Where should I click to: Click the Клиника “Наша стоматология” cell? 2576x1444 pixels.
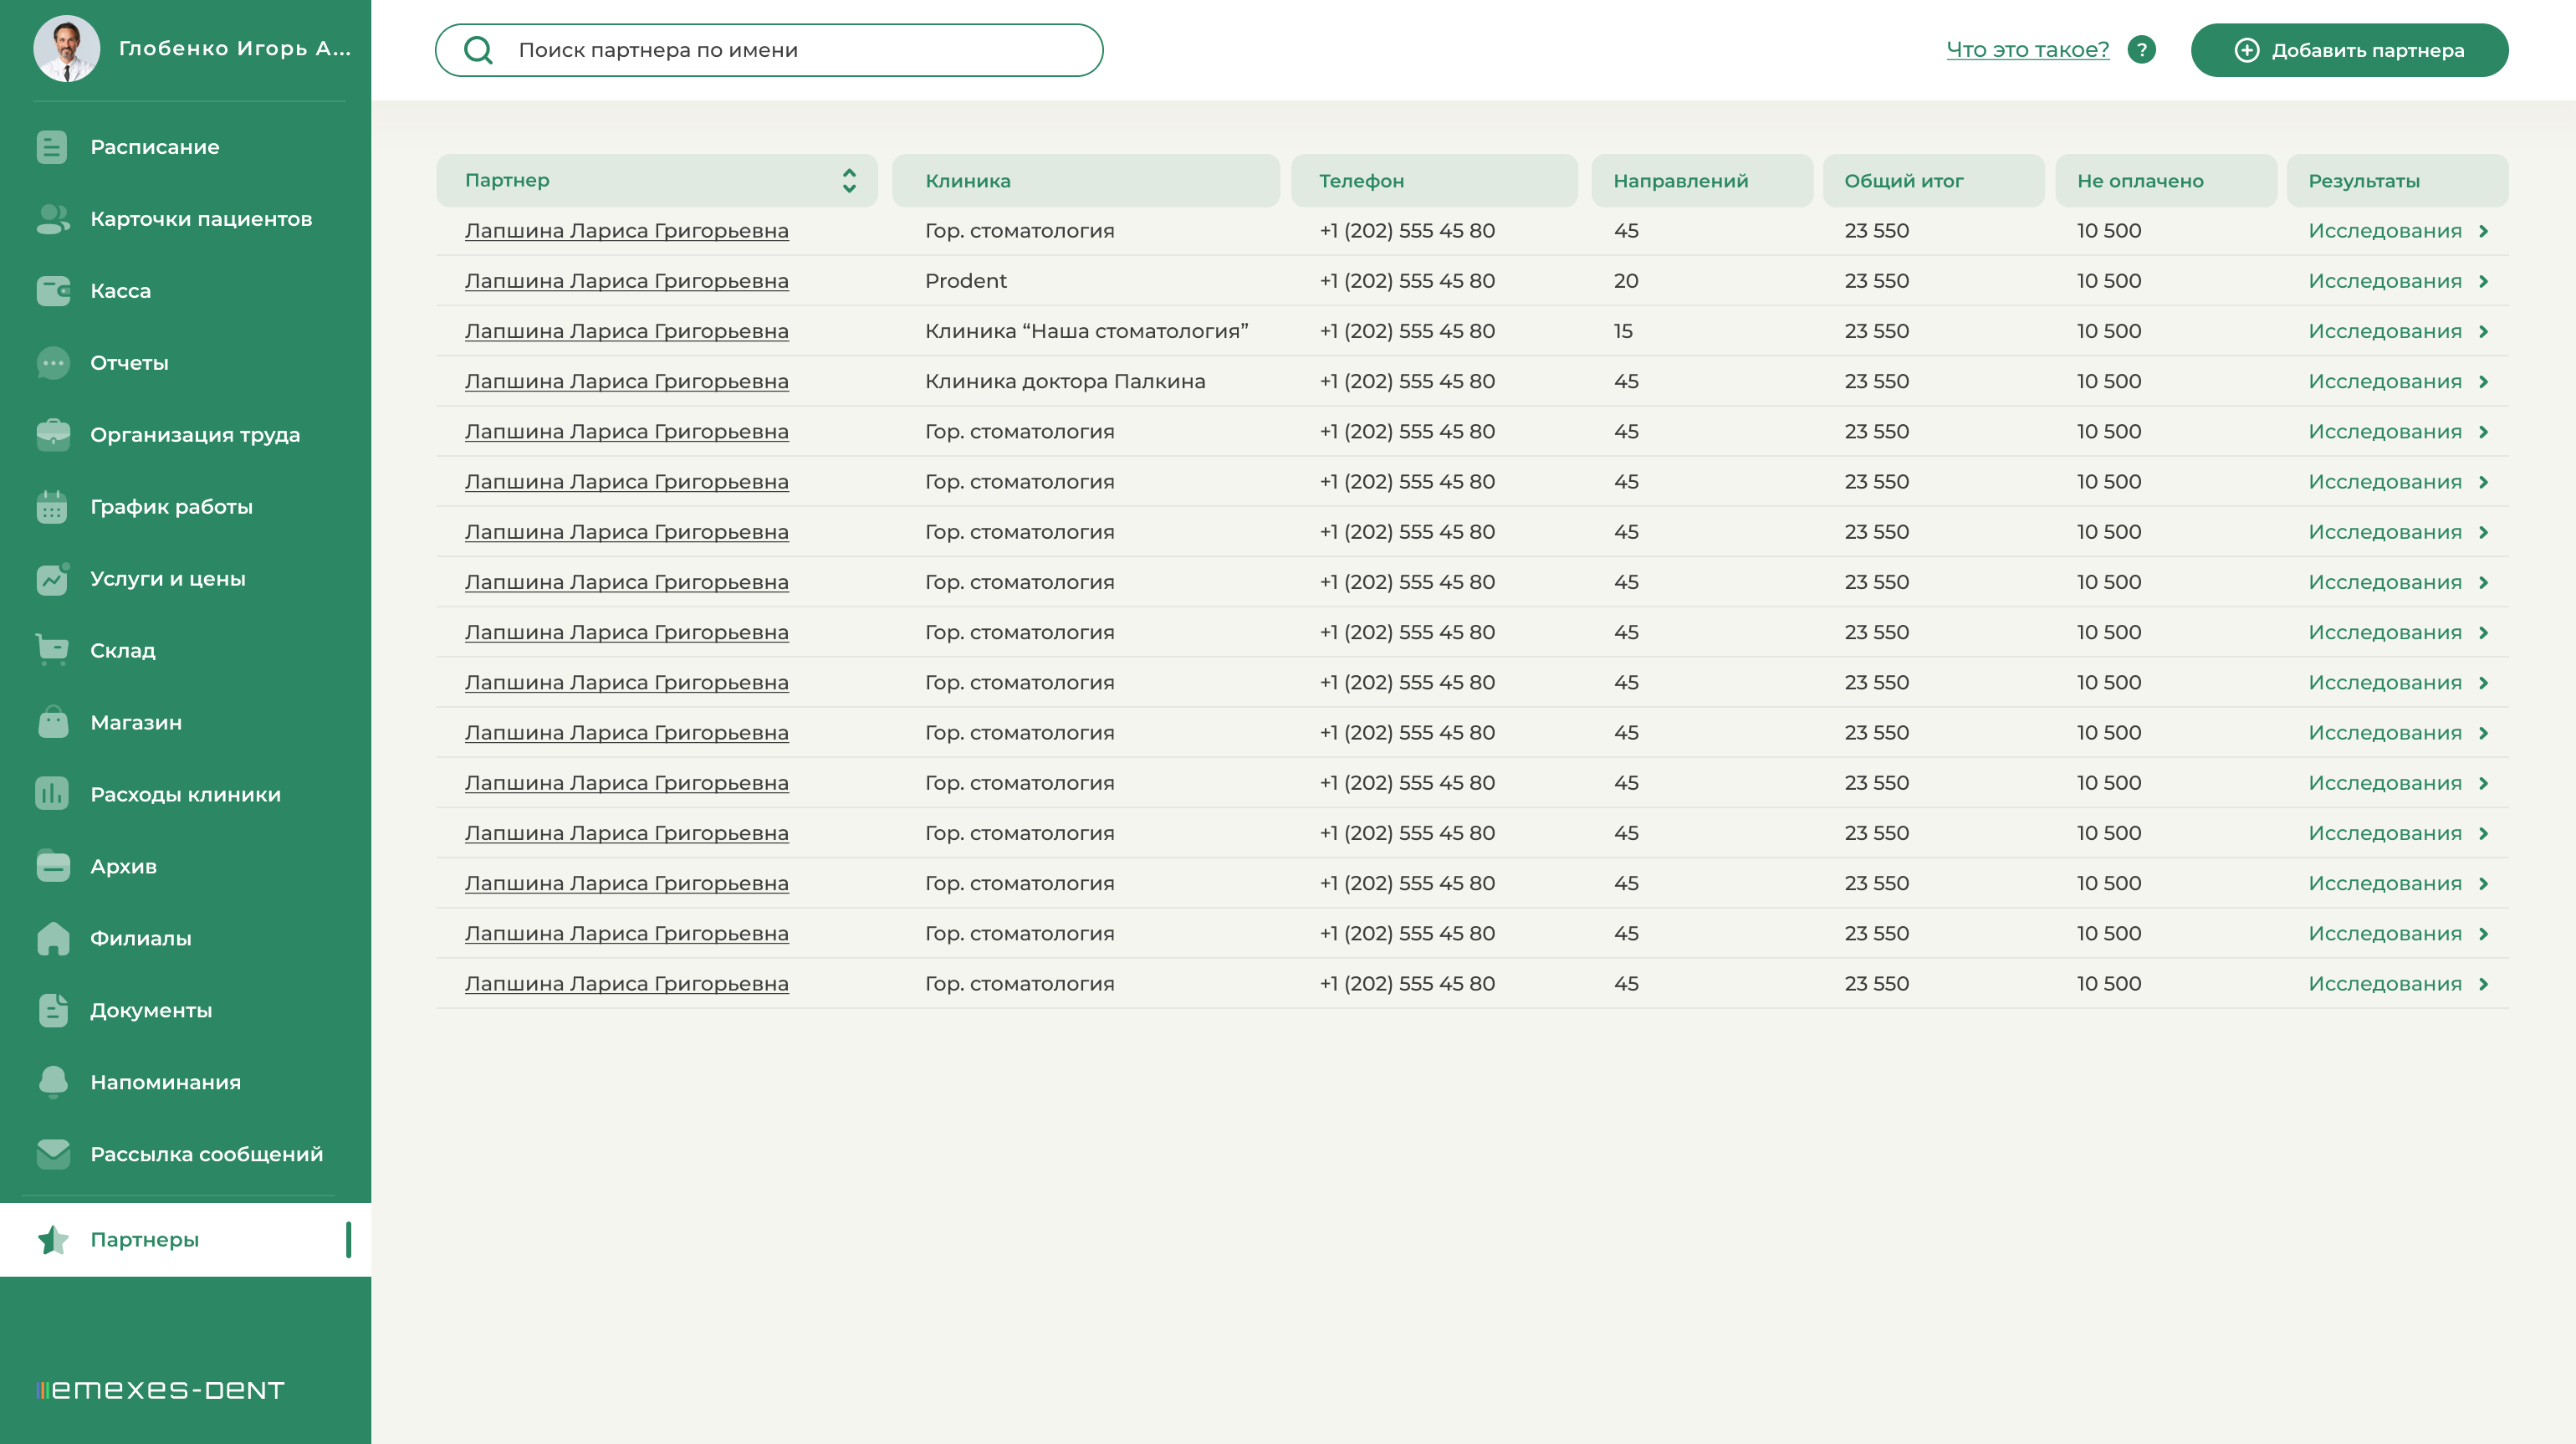1086,331
